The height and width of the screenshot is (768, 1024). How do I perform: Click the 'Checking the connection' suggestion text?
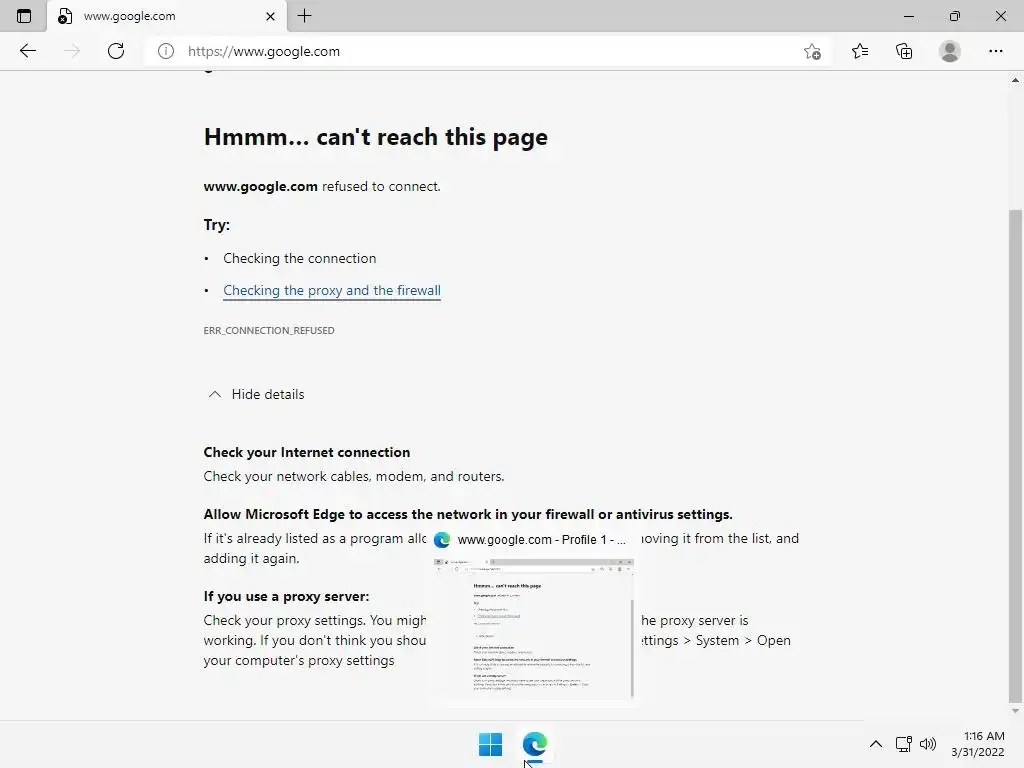pyautogui.click(x=300, y=259)
